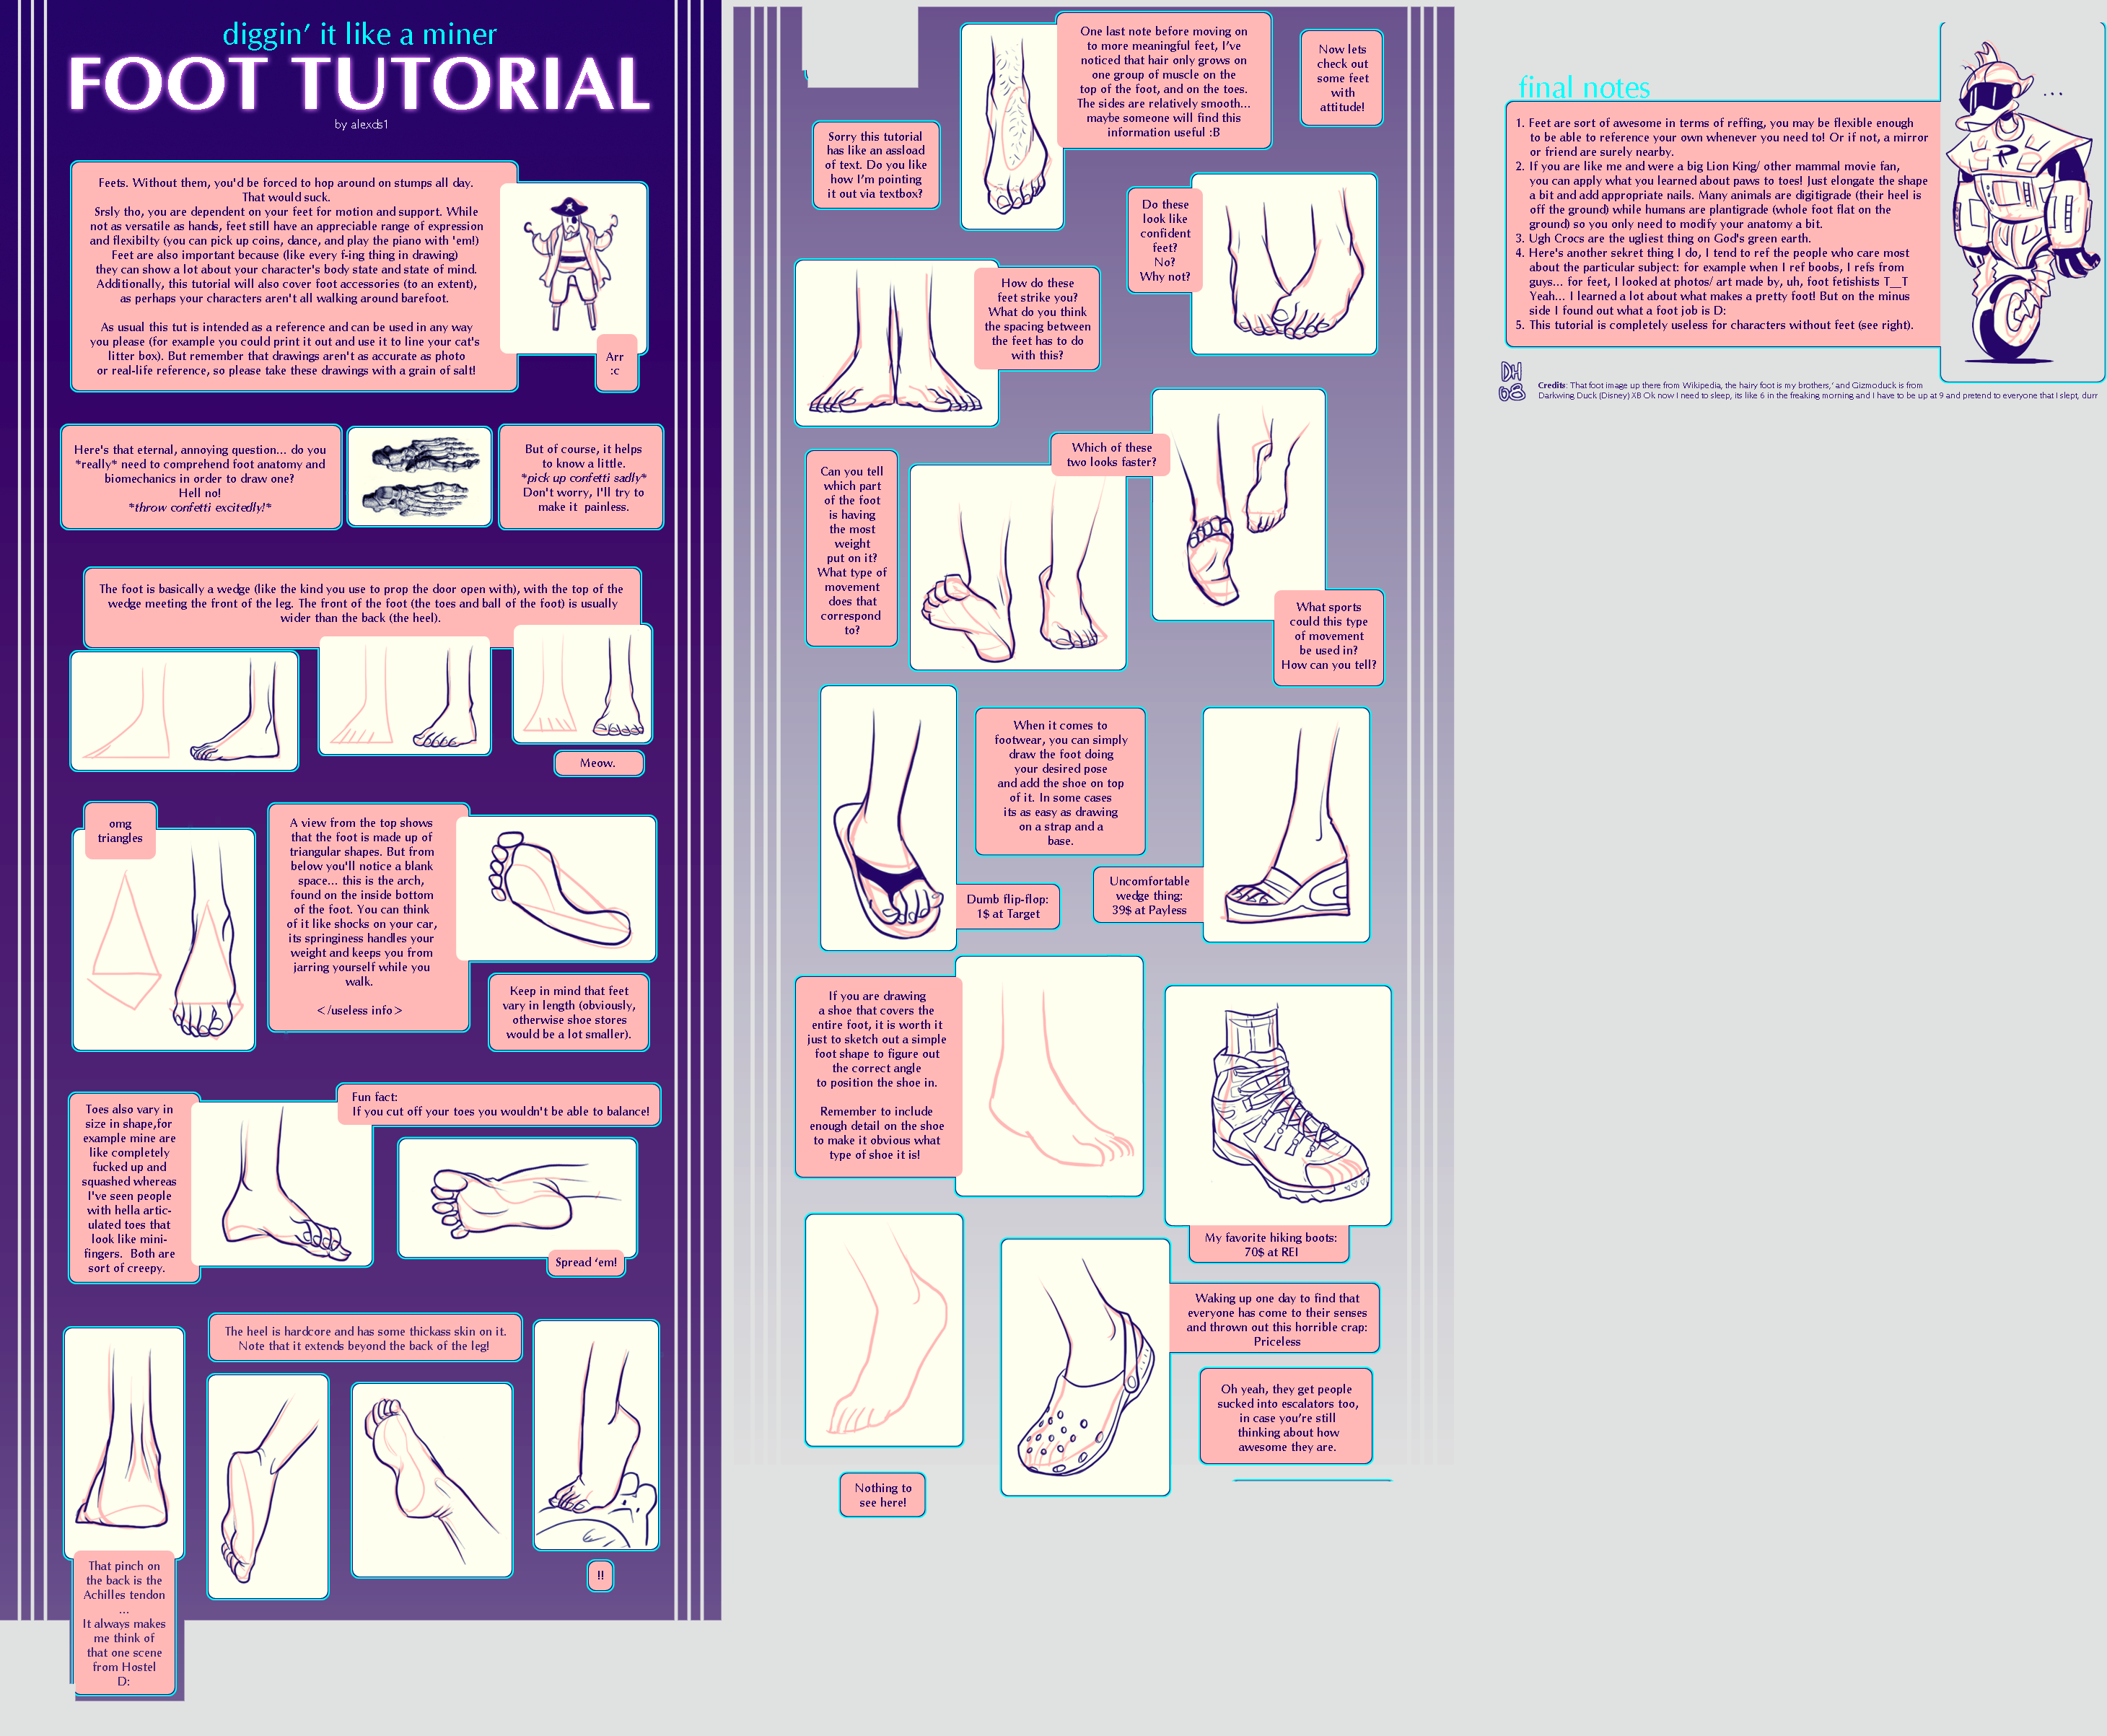Click the 'Dumb flip-flop: 1$ at Target' caption

1007,906
